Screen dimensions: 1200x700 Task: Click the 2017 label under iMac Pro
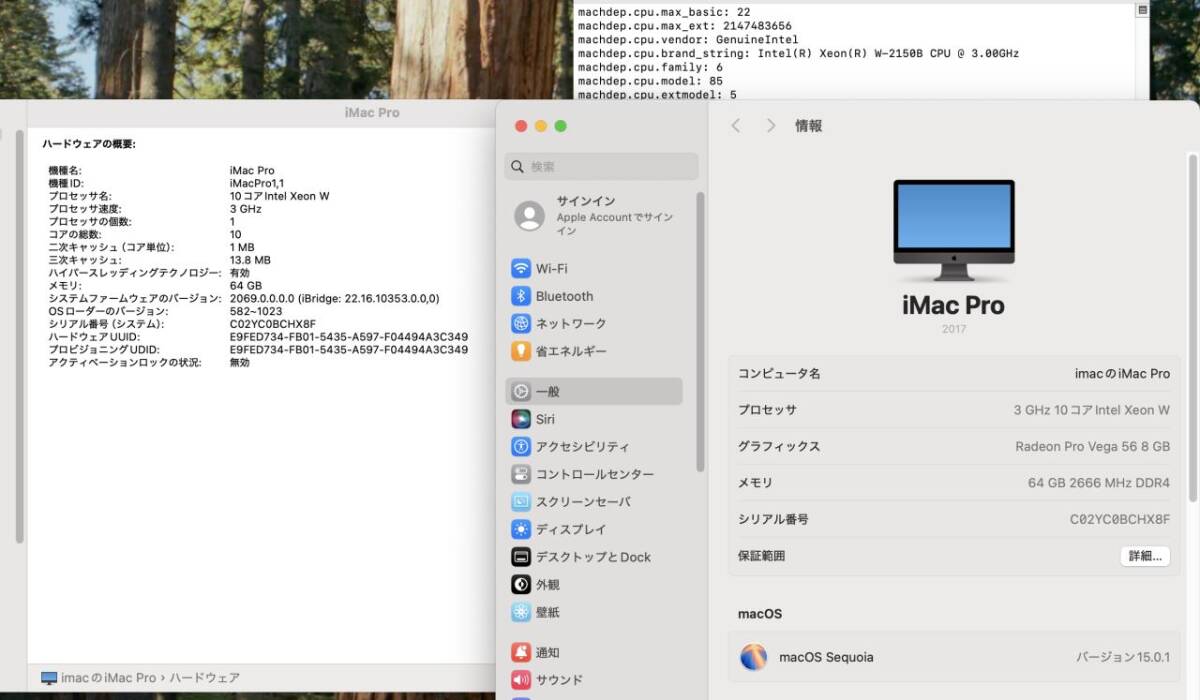(x=954, y=329)
